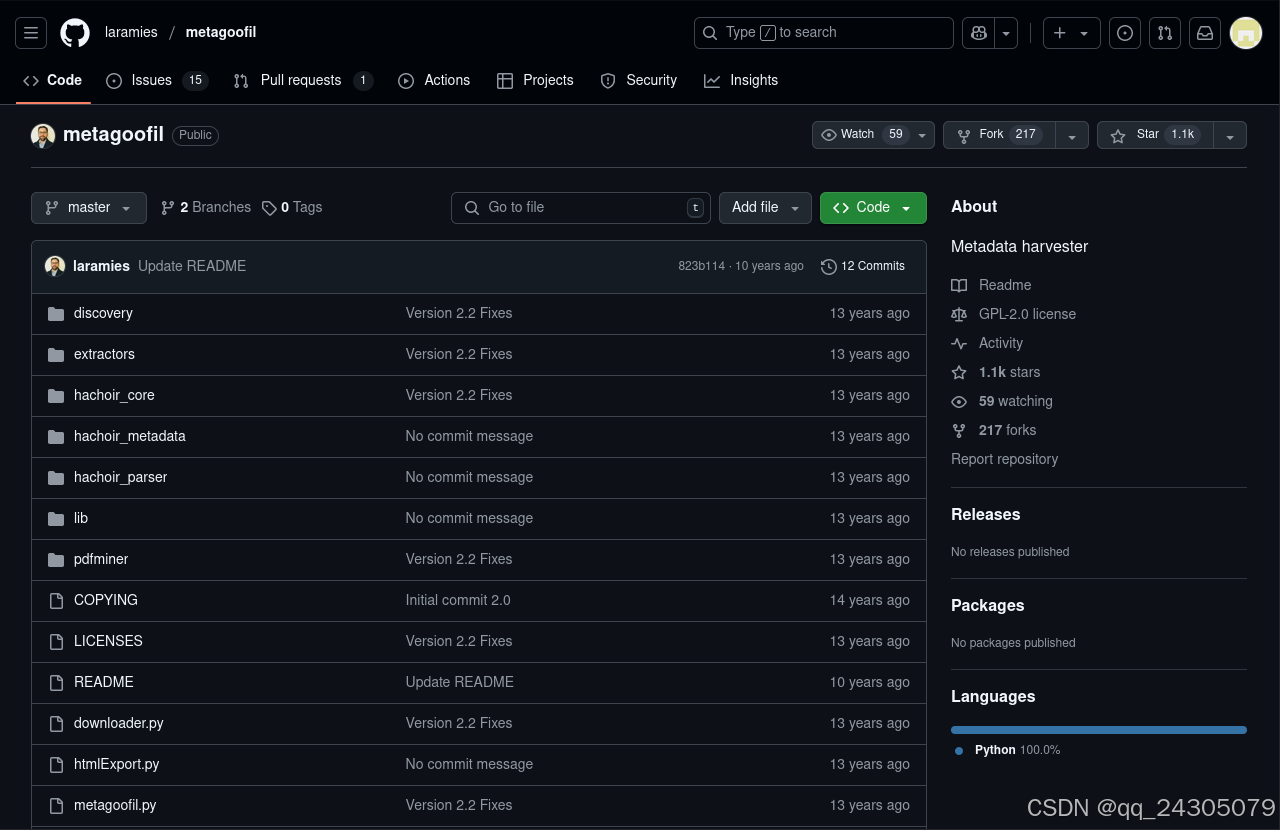Open the issues inbox icon in header
This screenshot has height=830, width=1280.
pyautogui.click(x=1125, y=33)
